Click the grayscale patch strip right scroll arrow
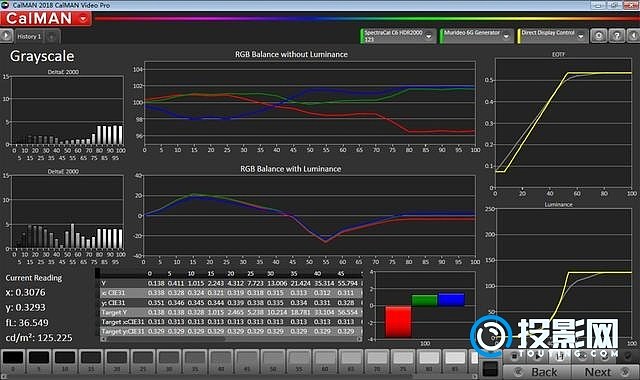Image resolution: width=640 pixels, height=380 pixels. [474, 376]
